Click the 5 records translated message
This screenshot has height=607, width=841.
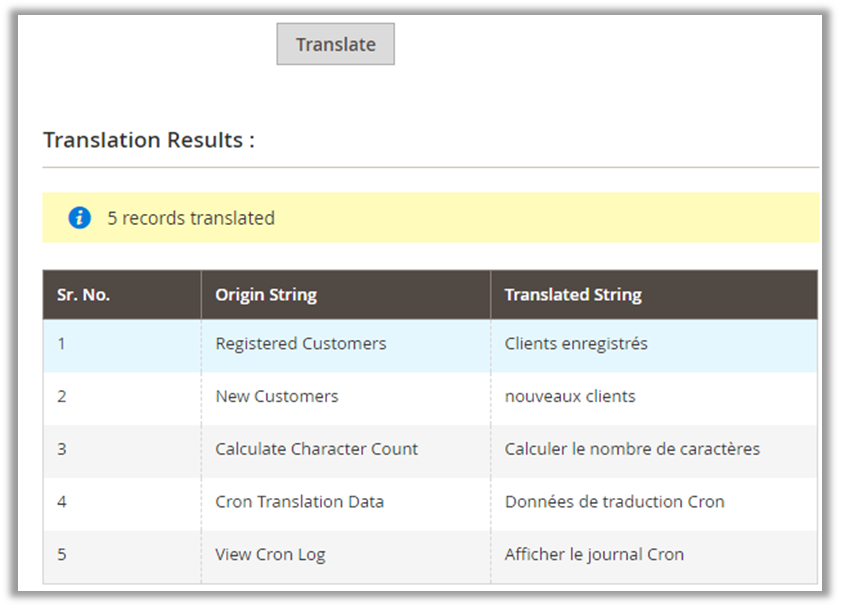tap(191, 218)
